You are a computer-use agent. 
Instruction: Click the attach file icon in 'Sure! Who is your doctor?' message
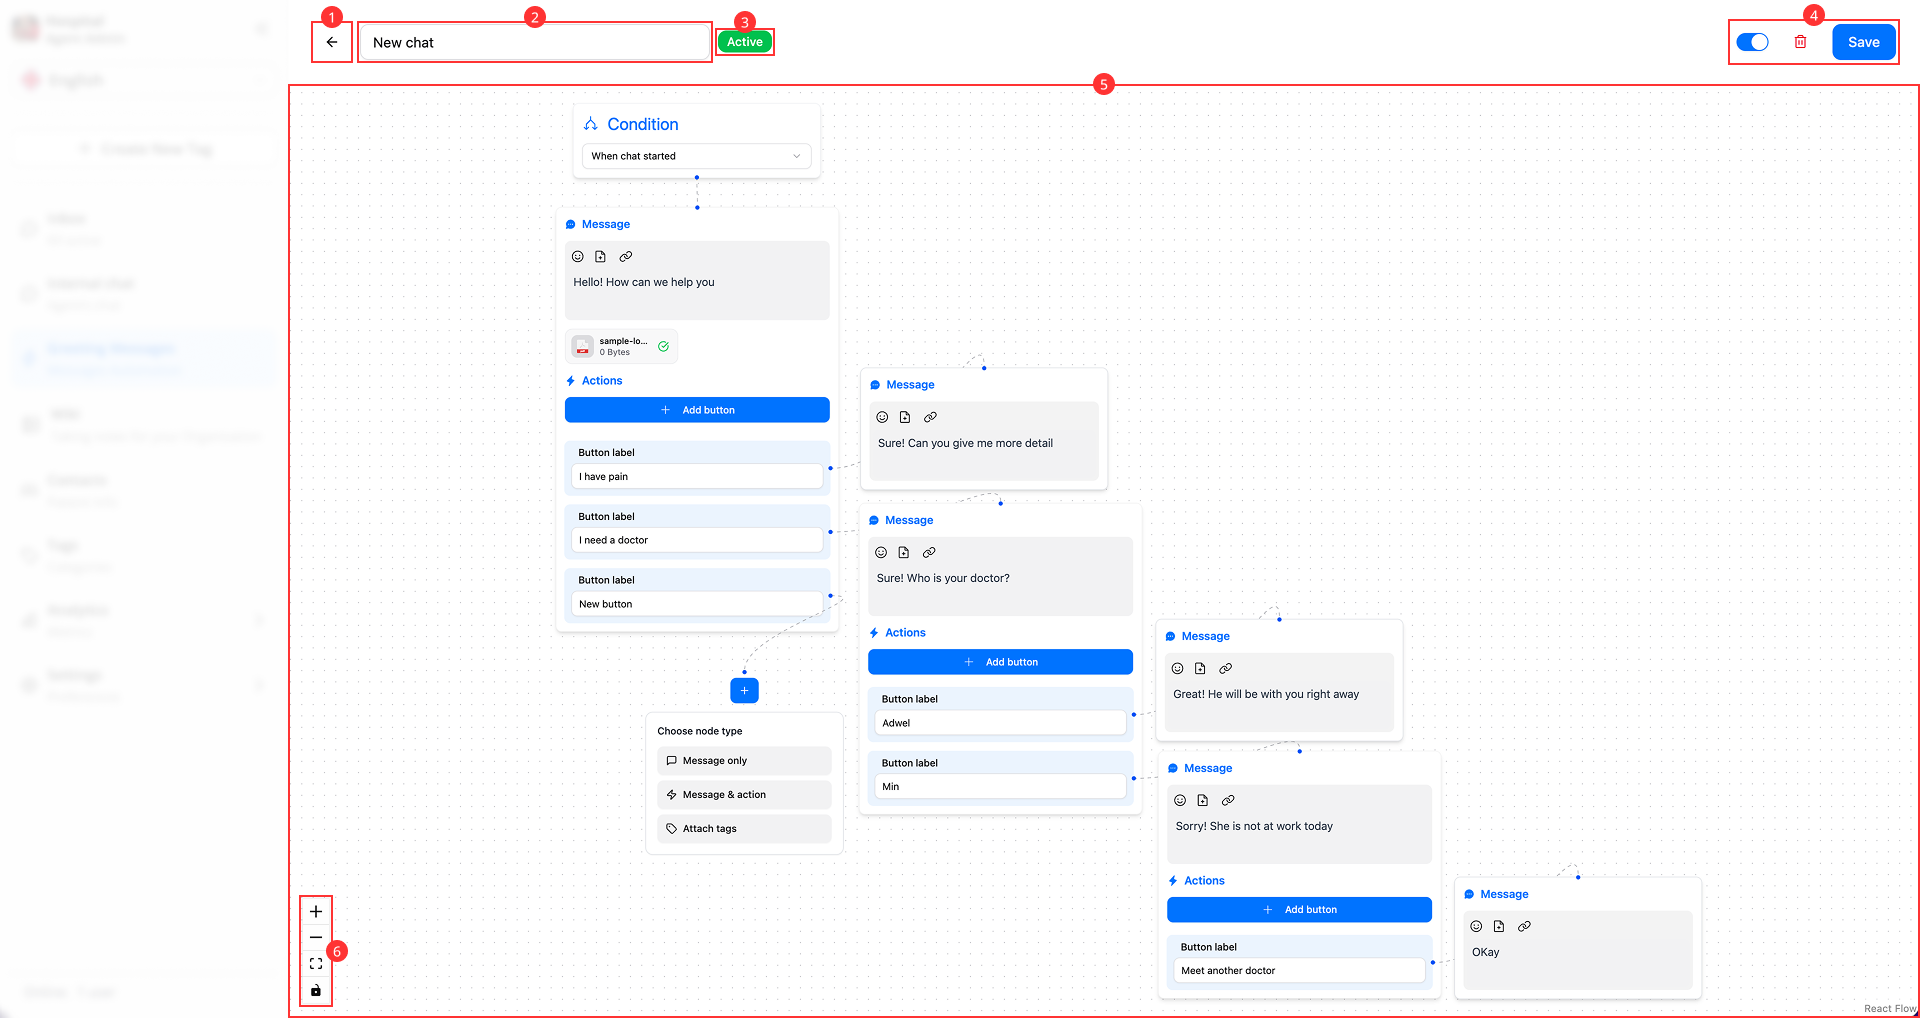(905, 552)
